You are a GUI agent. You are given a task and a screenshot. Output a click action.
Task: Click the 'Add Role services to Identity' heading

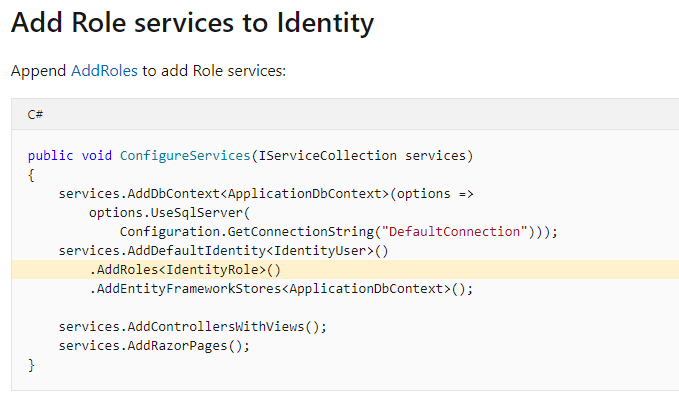pos(192,23)
